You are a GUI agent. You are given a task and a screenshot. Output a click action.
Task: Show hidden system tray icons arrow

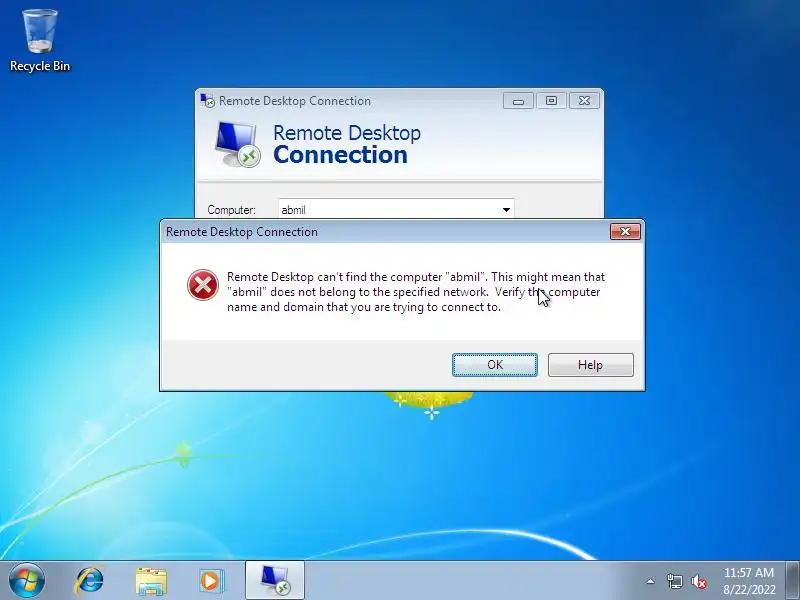[651, 581]
